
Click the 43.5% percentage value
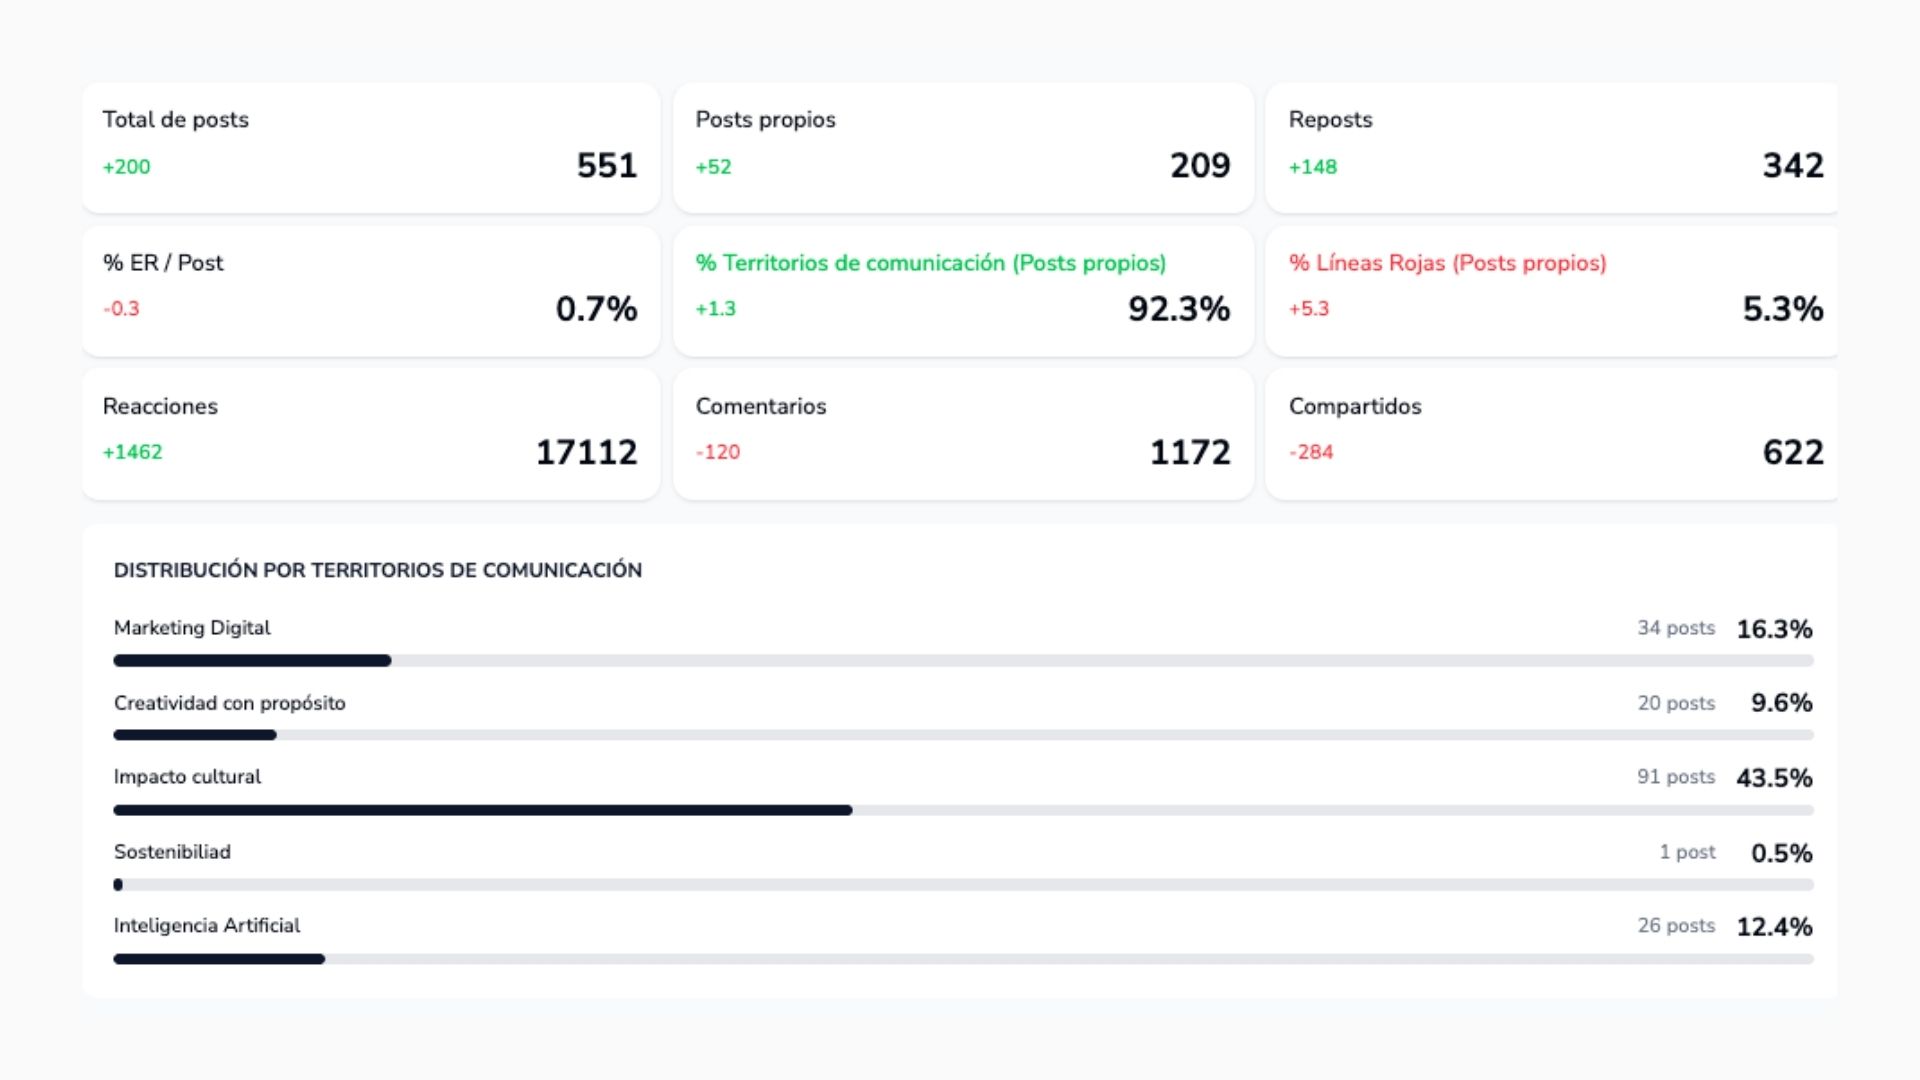coord(1774,778)
